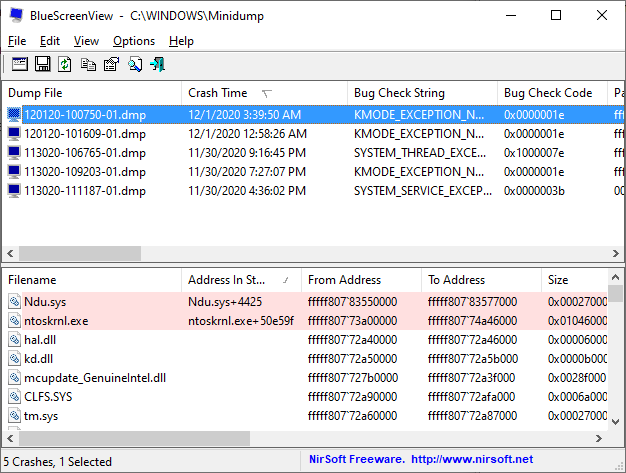
Task: Click the Properties toolbar icon
Action: click(x=111, y=64)
